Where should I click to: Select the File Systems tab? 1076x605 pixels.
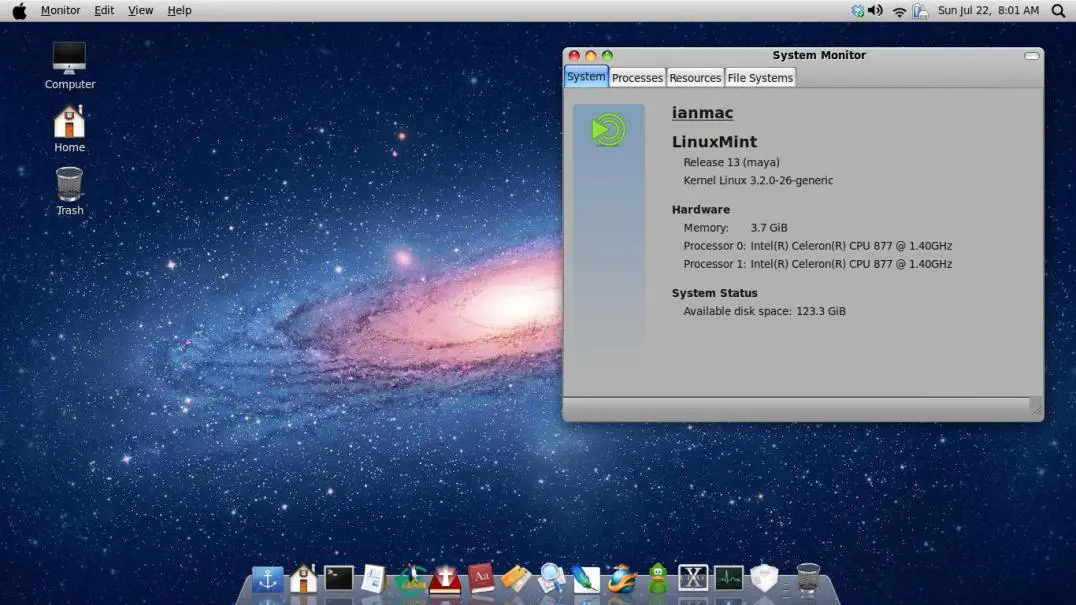(x=760, y=78)
